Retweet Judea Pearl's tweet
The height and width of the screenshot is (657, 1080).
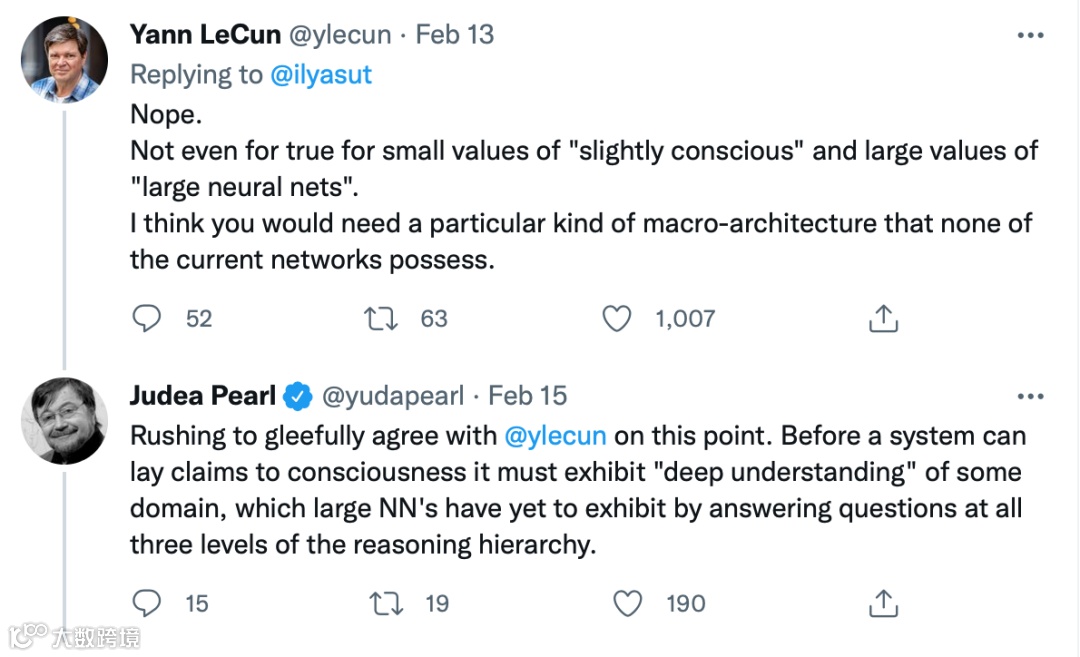(380, 603)
